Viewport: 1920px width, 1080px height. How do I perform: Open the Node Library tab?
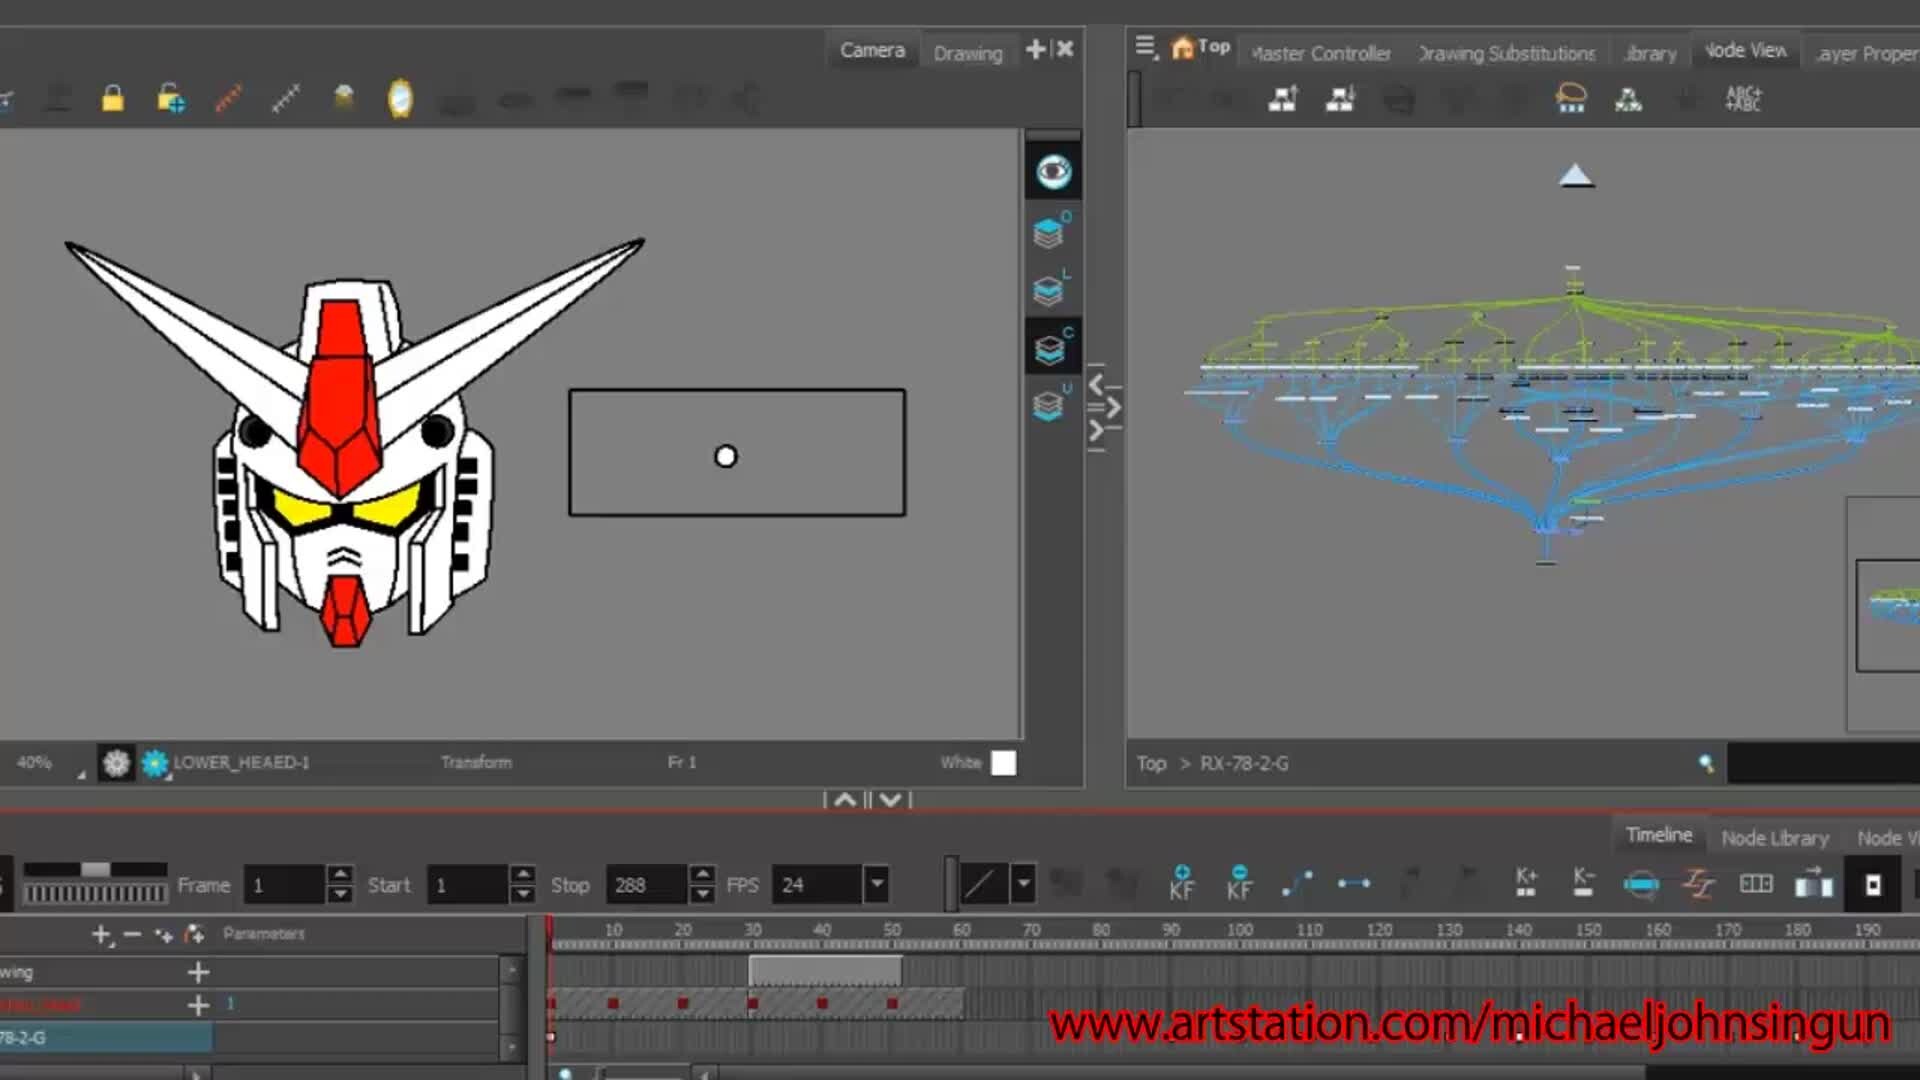(1774, 838)
